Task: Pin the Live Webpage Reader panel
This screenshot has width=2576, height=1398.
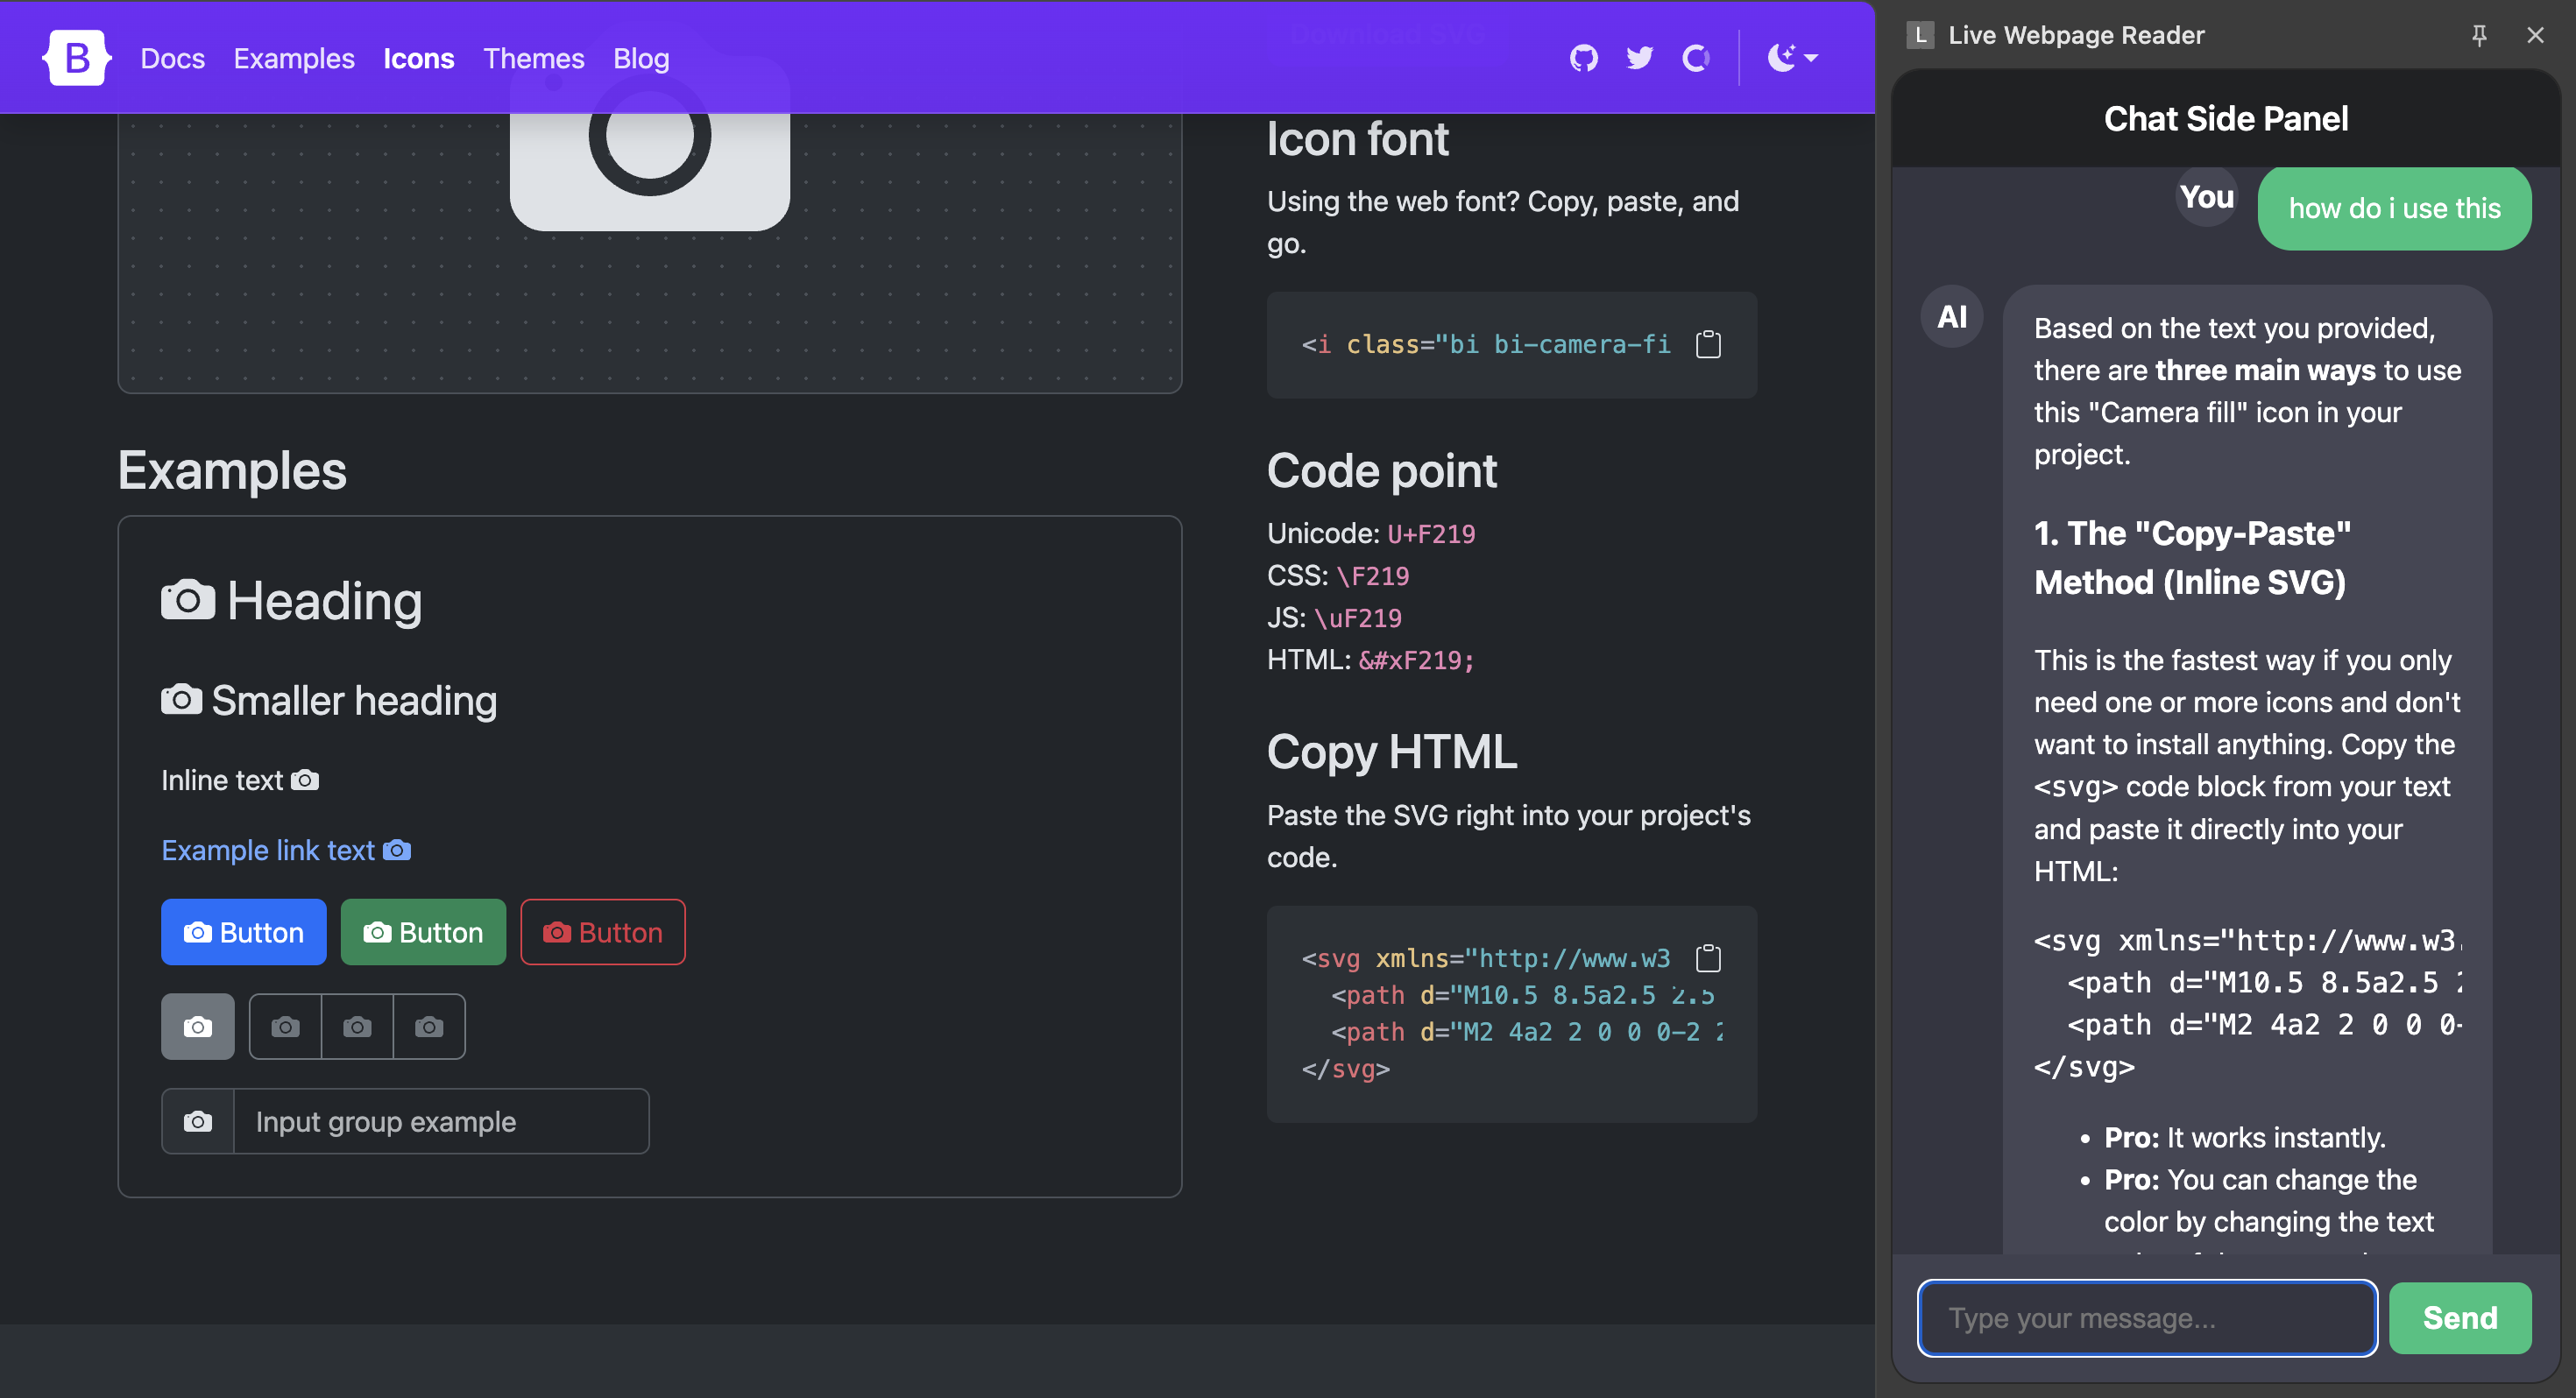Action: (x=2479, y=35)
